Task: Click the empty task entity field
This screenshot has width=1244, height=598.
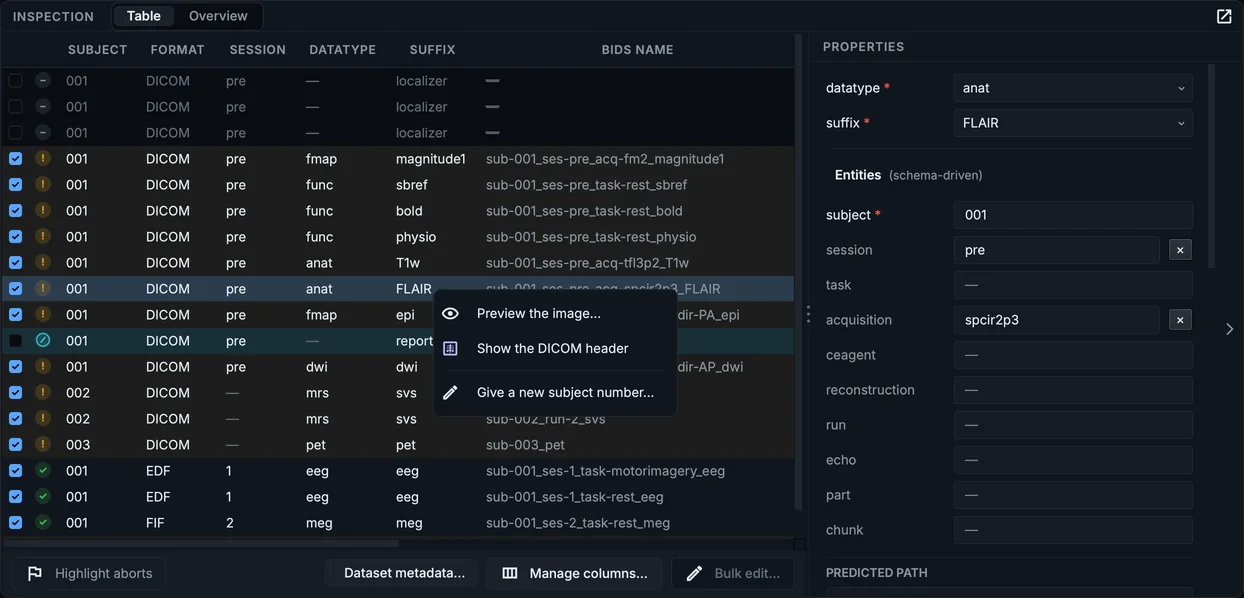Action: (x=1073, y=285)
